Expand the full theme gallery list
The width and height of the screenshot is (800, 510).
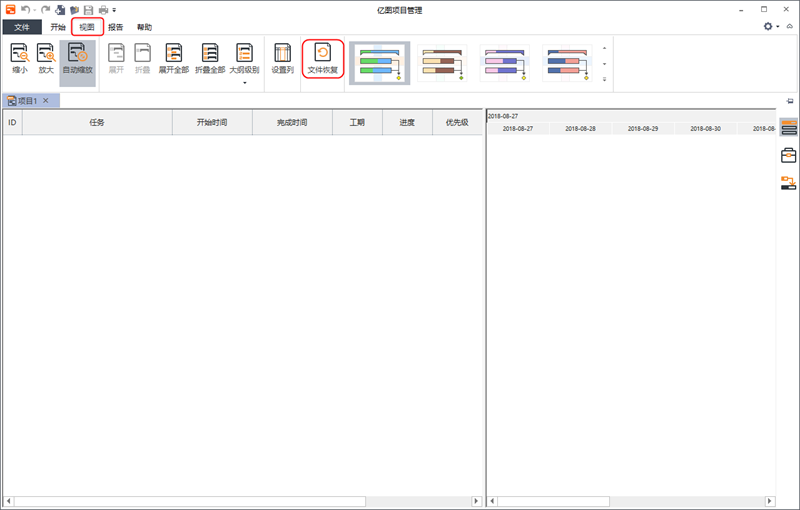pos(605,79)
